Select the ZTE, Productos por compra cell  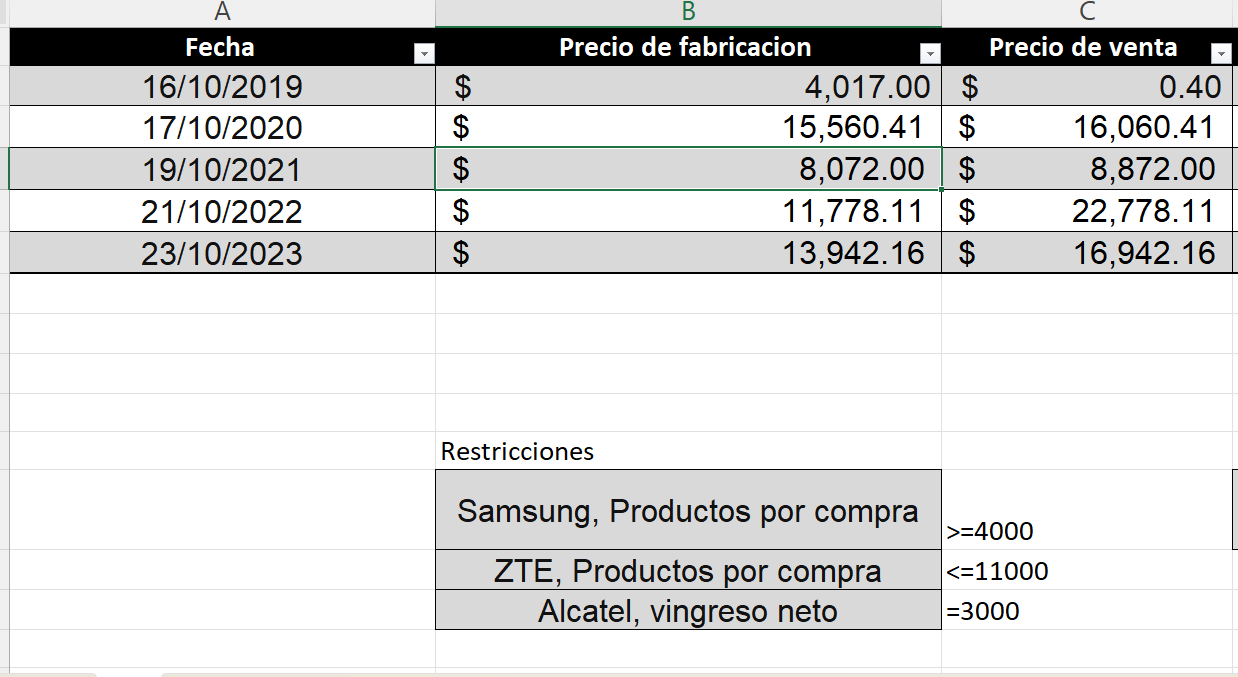click(688, 570)
